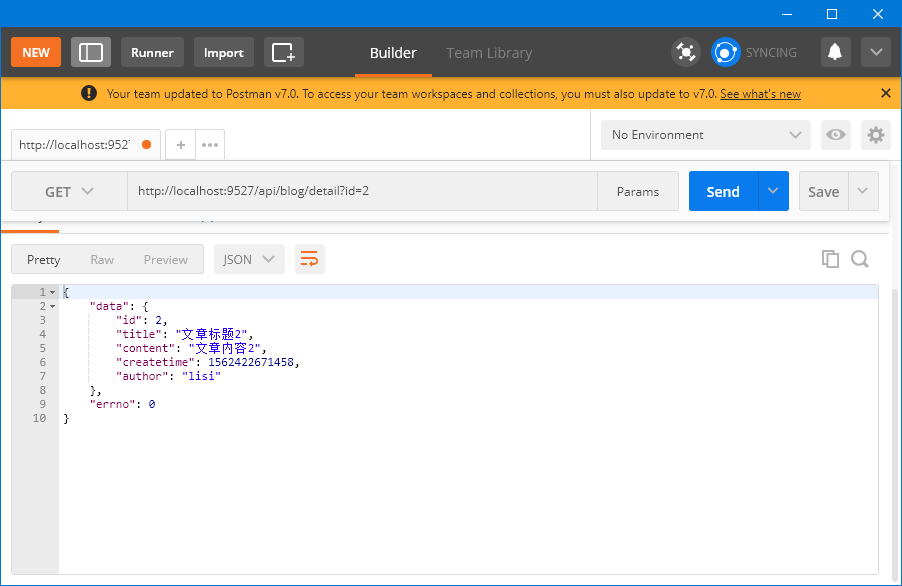
Task: Click the Save button
Action: pyautogui.click(x=823, y=191)
